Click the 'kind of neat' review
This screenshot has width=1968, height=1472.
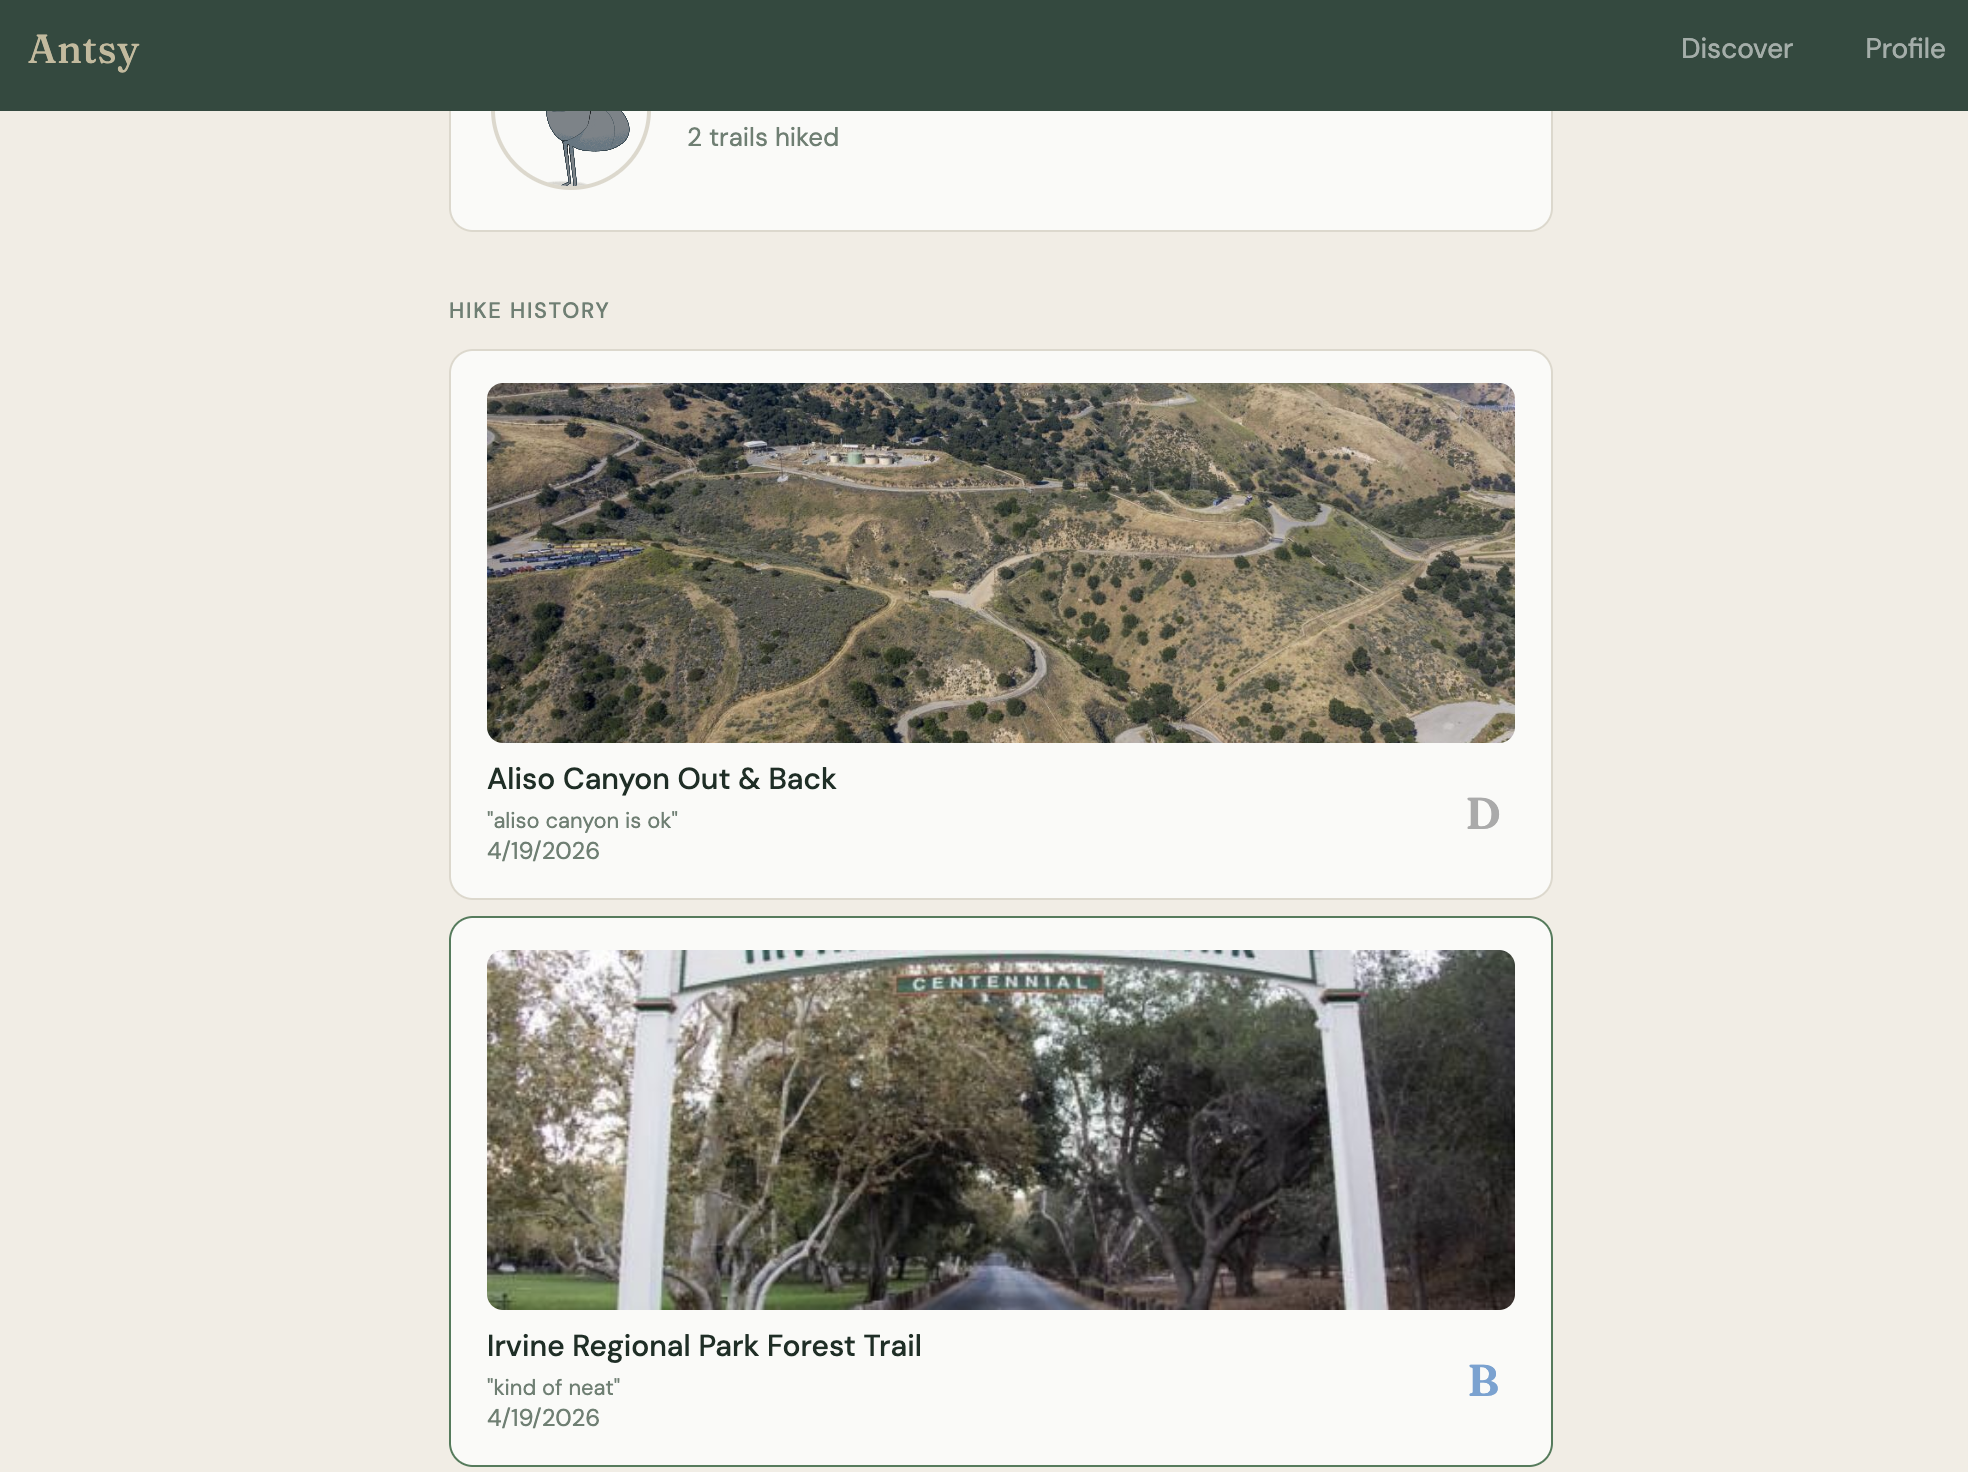tap(553, 1387)
